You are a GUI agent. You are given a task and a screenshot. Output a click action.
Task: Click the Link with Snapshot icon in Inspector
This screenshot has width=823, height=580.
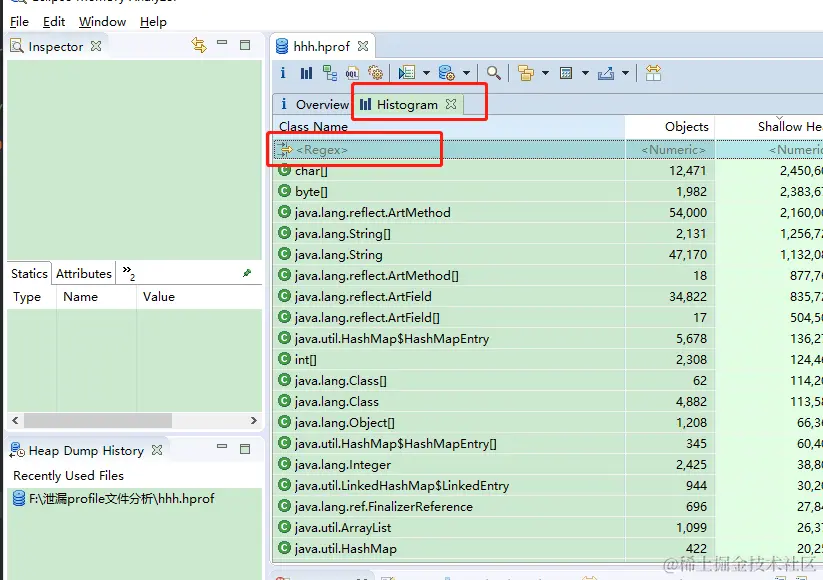pos(199,45)
